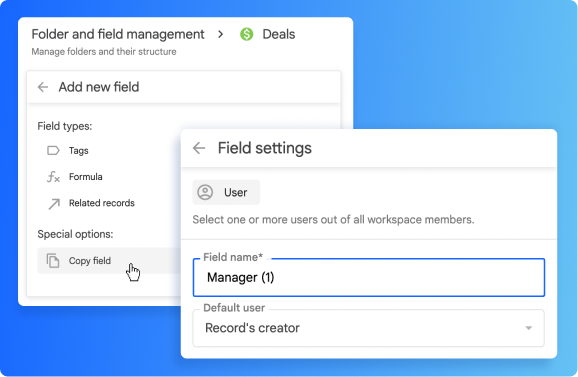Select the Copy field special option
The height and width of the screenshot is (377, 578).
coord(109,261)
